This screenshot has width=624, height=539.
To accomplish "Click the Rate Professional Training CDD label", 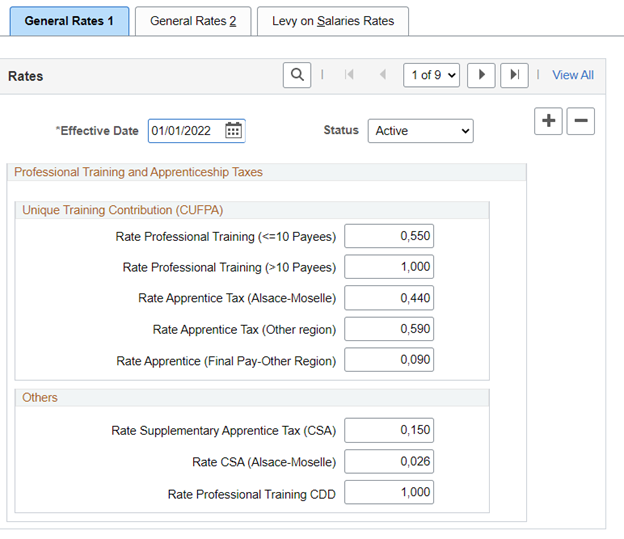I will coord(252,494).
